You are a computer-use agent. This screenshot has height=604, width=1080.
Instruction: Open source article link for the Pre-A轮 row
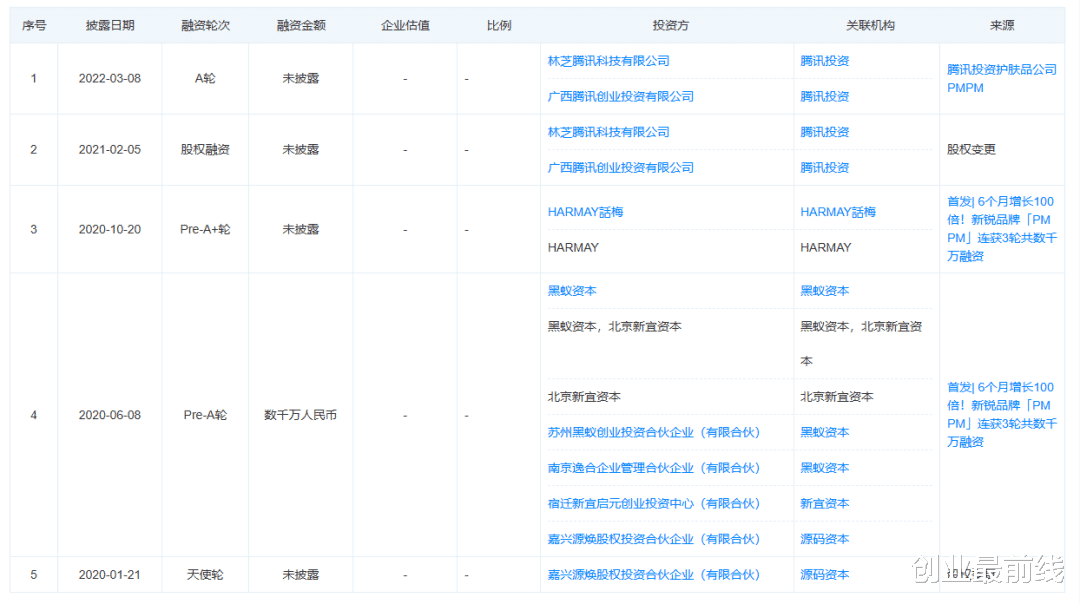coord(1001,415)
